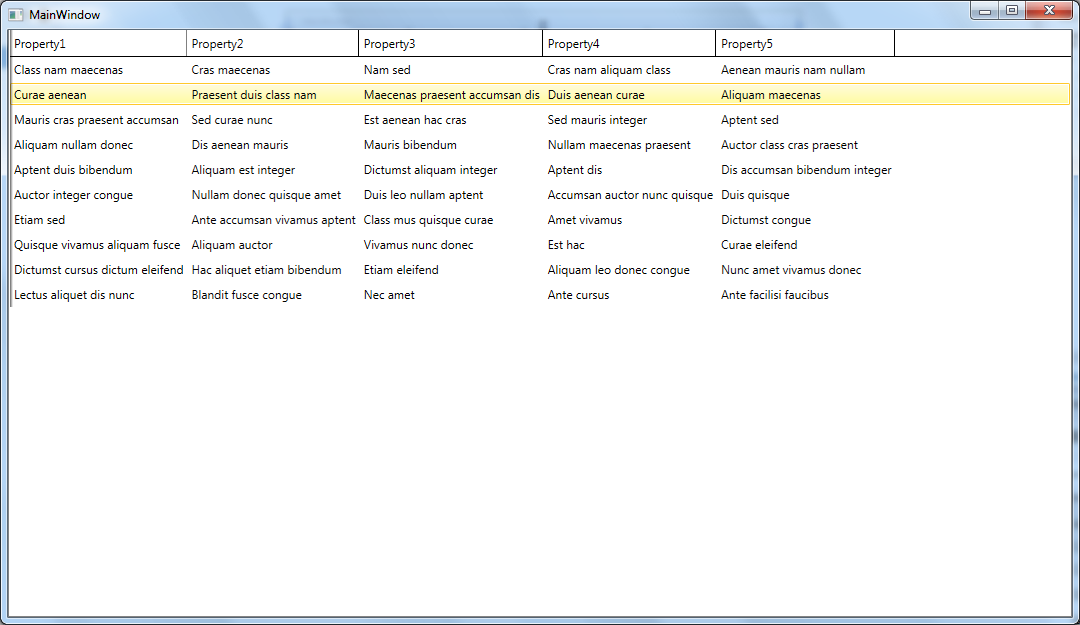Click the 'Aptent dis' cell
The image size is (1080, 625).
pyautogui.click(x=575, y=170)
